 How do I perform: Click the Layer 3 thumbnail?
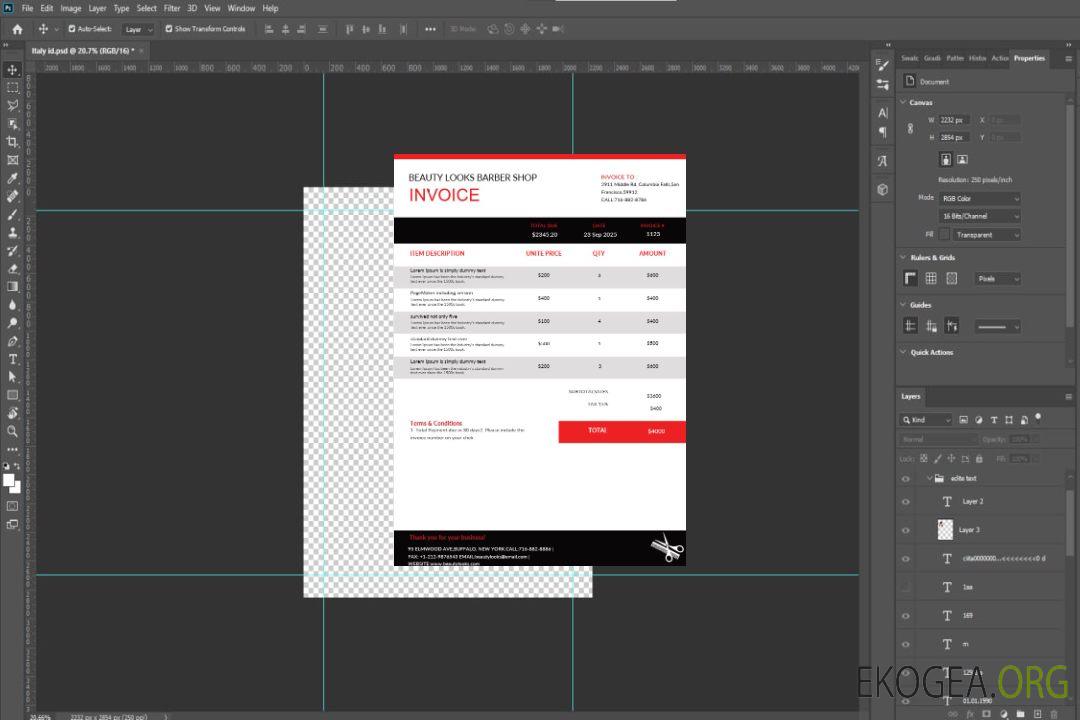point(946,530)
